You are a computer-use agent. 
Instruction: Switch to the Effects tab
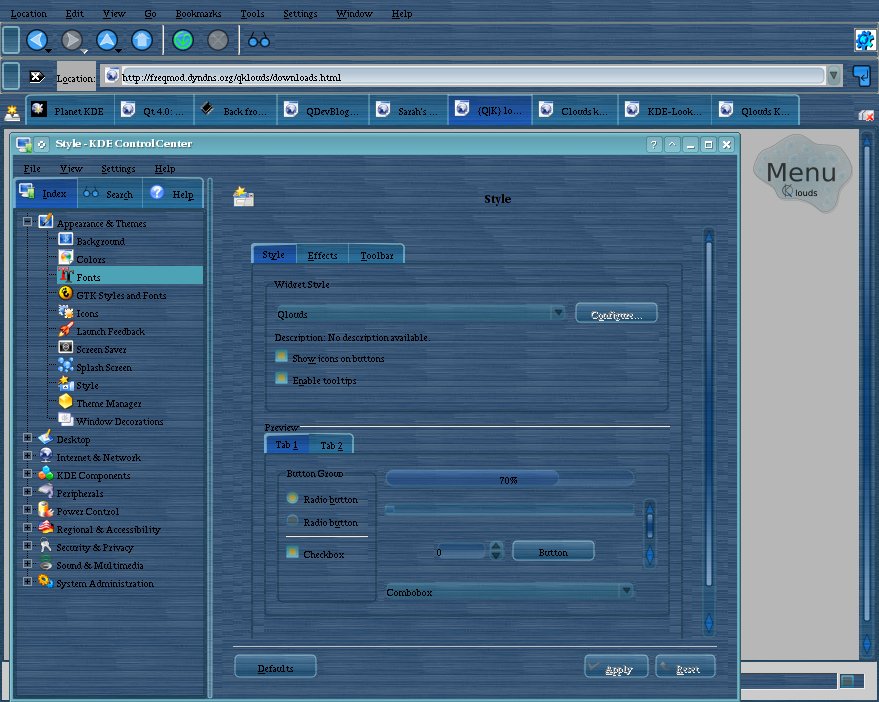pos(322,255)
